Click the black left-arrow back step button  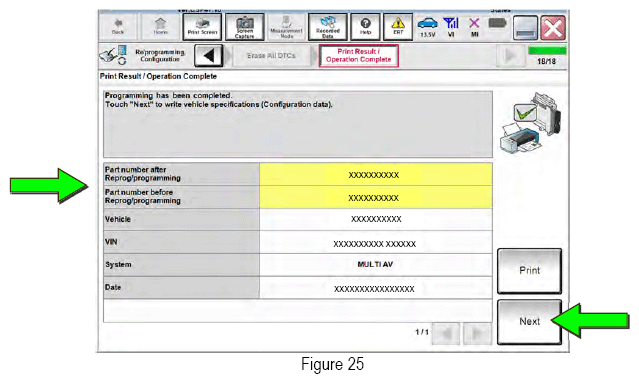pyautogui.click(x=209, y=55)
